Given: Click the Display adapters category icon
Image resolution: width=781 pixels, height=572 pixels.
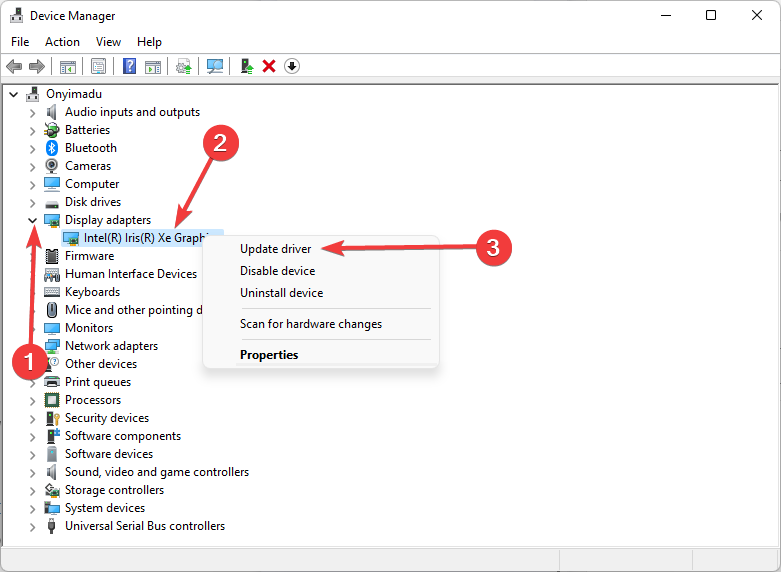Looking at the screenshot, I should tap(52, 220).
